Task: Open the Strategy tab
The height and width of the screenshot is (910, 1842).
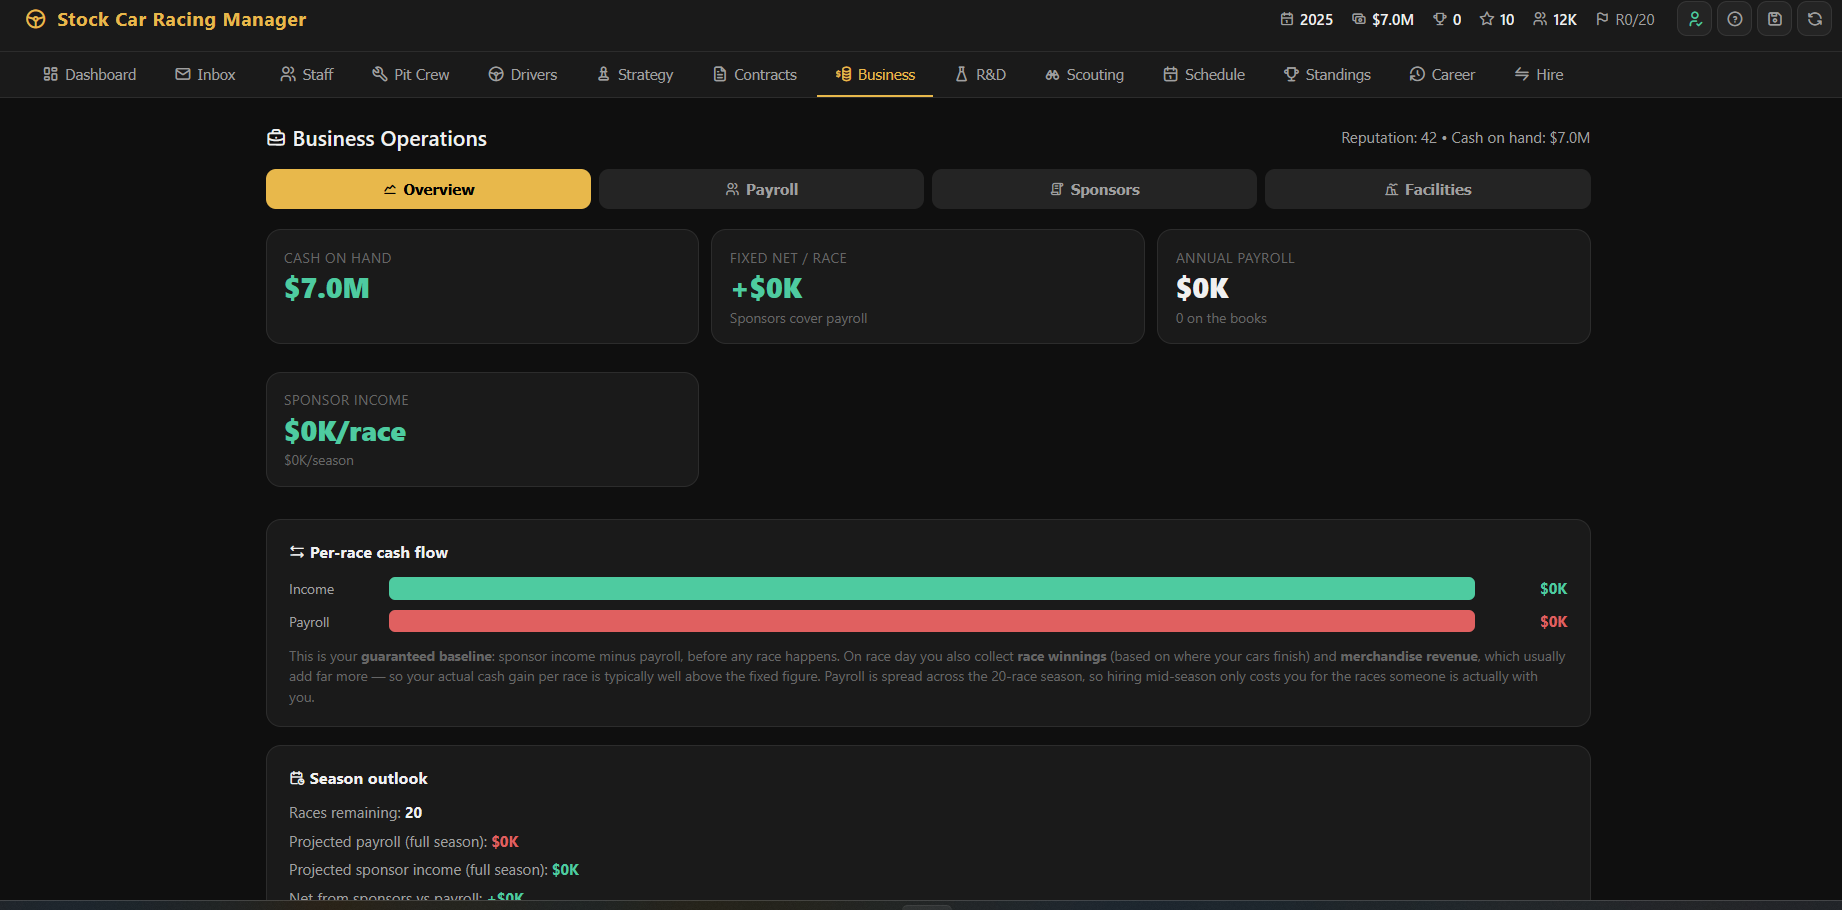Action: point(635,75)
